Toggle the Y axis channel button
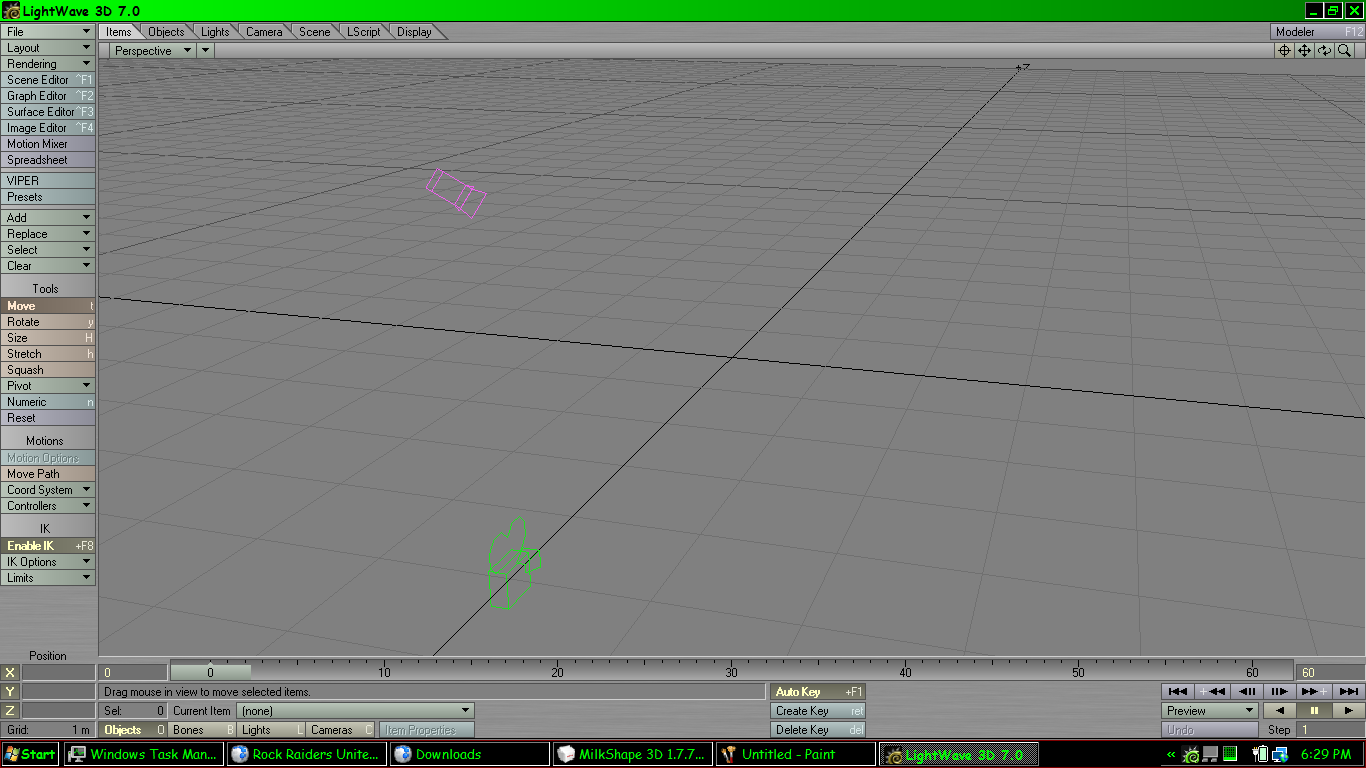The width and height of the screenshot is (1366, 768). [x=10, y=692]
